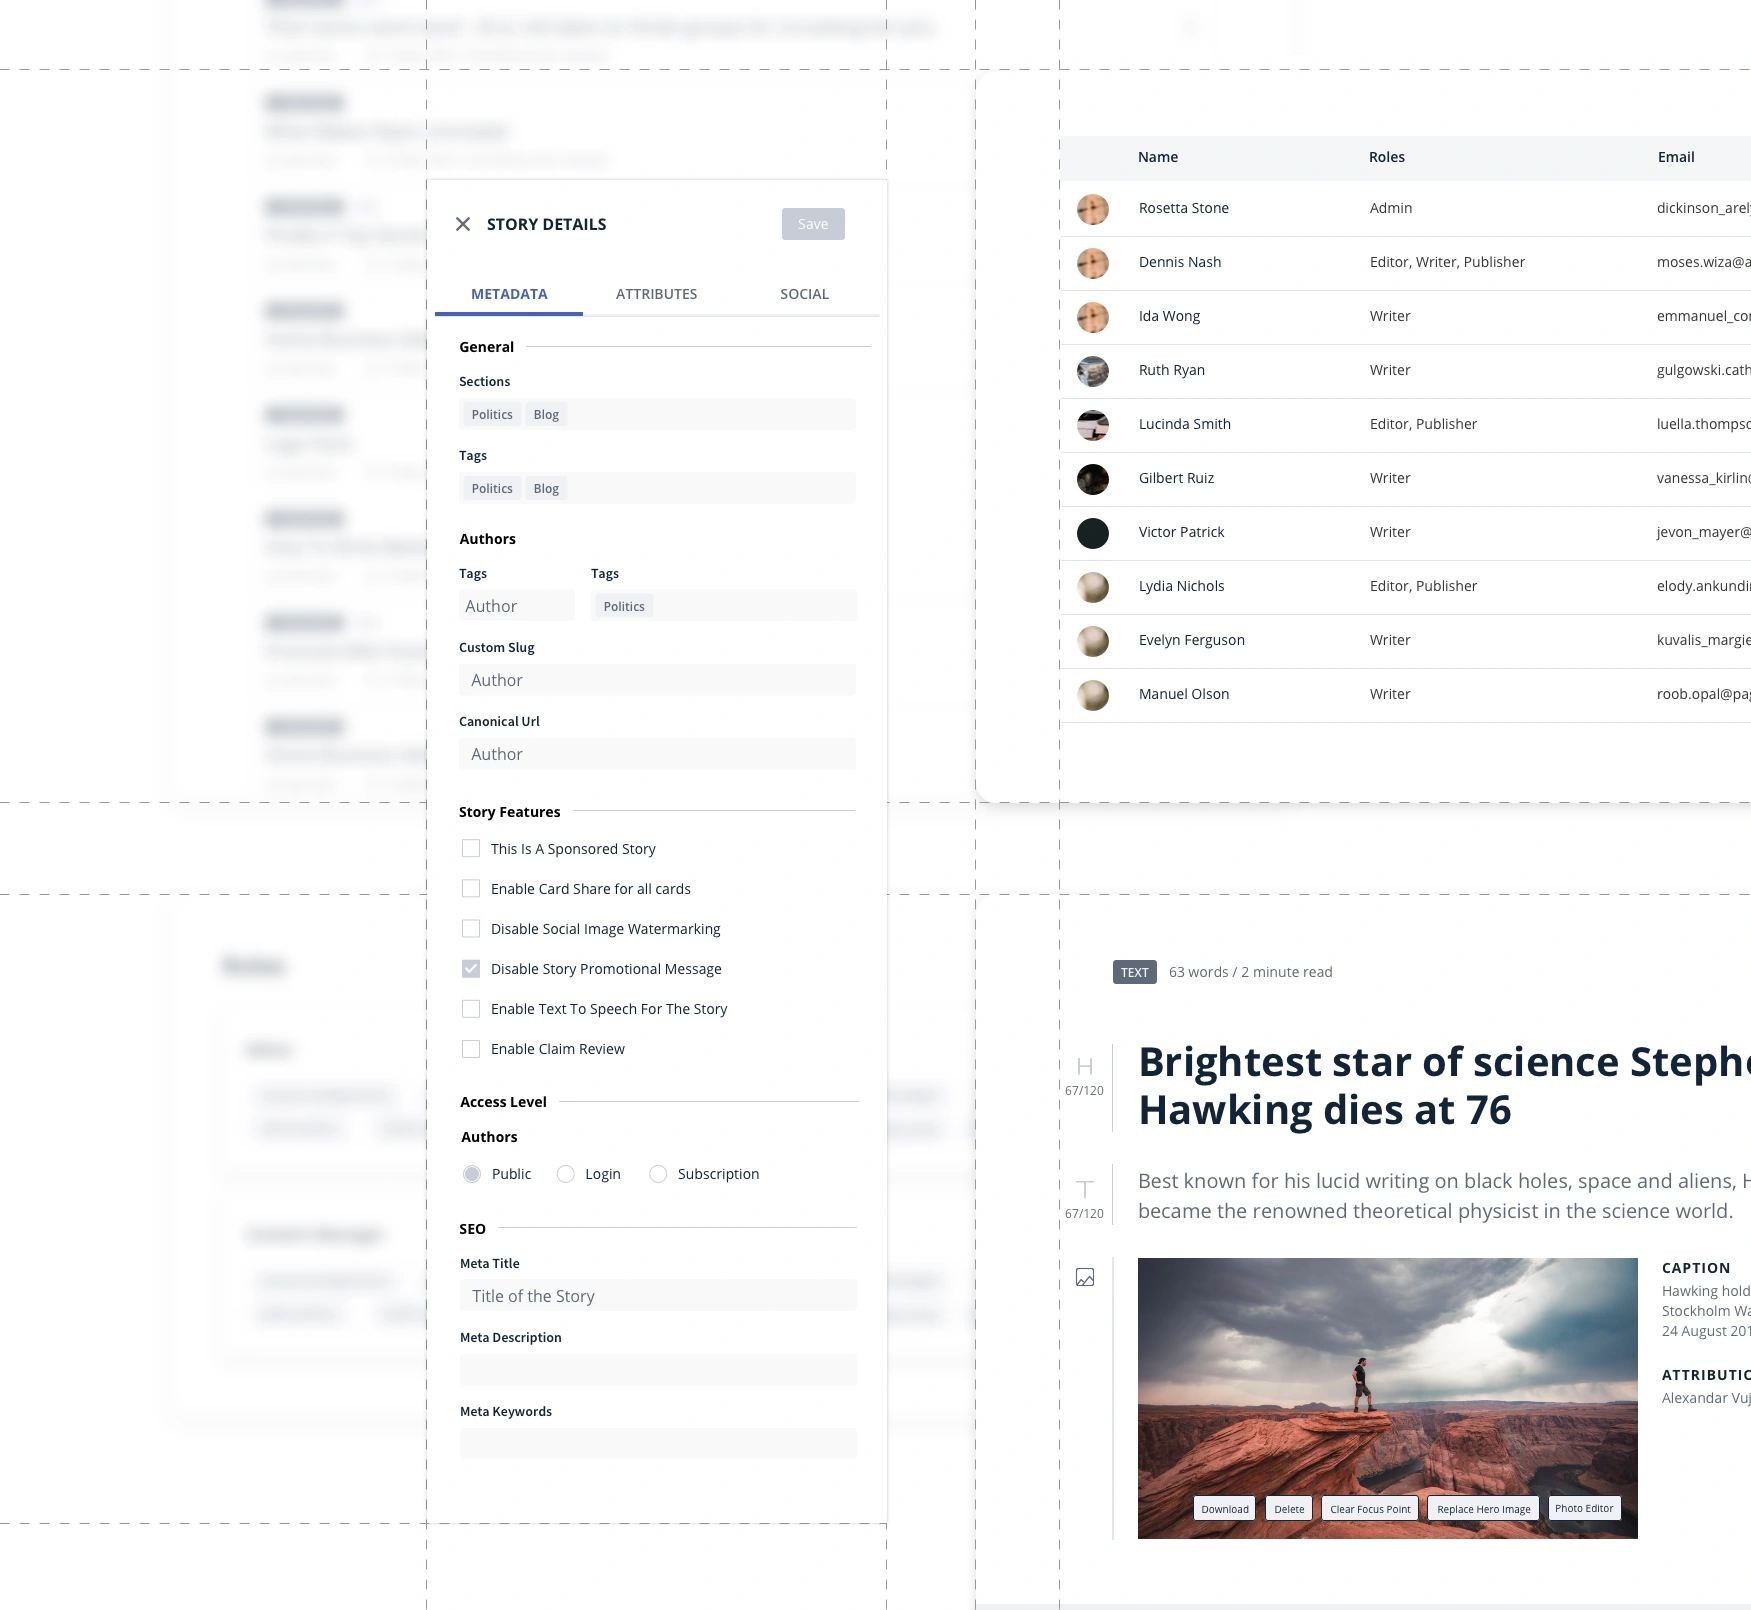This screenshot has width=1751, height=1610.
Task: Open the Social tab
Action: pos(803,293)
